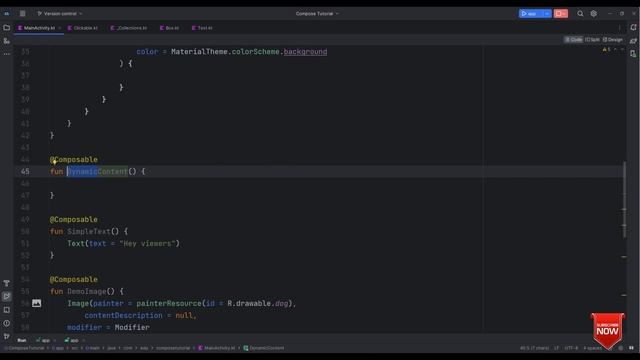
Task: Open Notifications bell on right sidebar
Action: (x=633, y=27)
